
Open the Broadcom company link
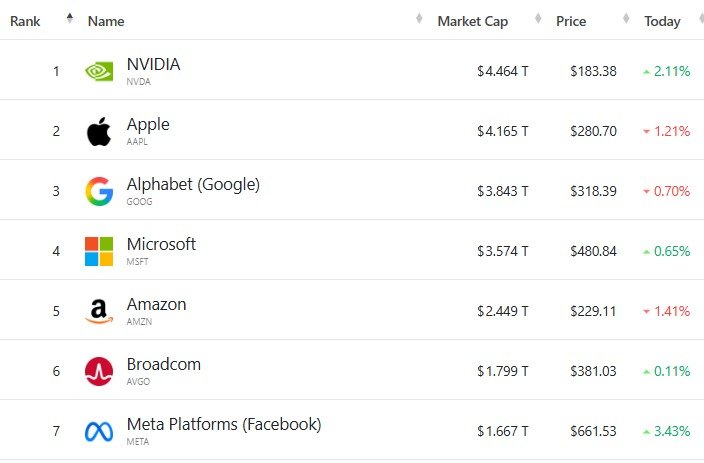pyautogui.click(x=163, y=365)
